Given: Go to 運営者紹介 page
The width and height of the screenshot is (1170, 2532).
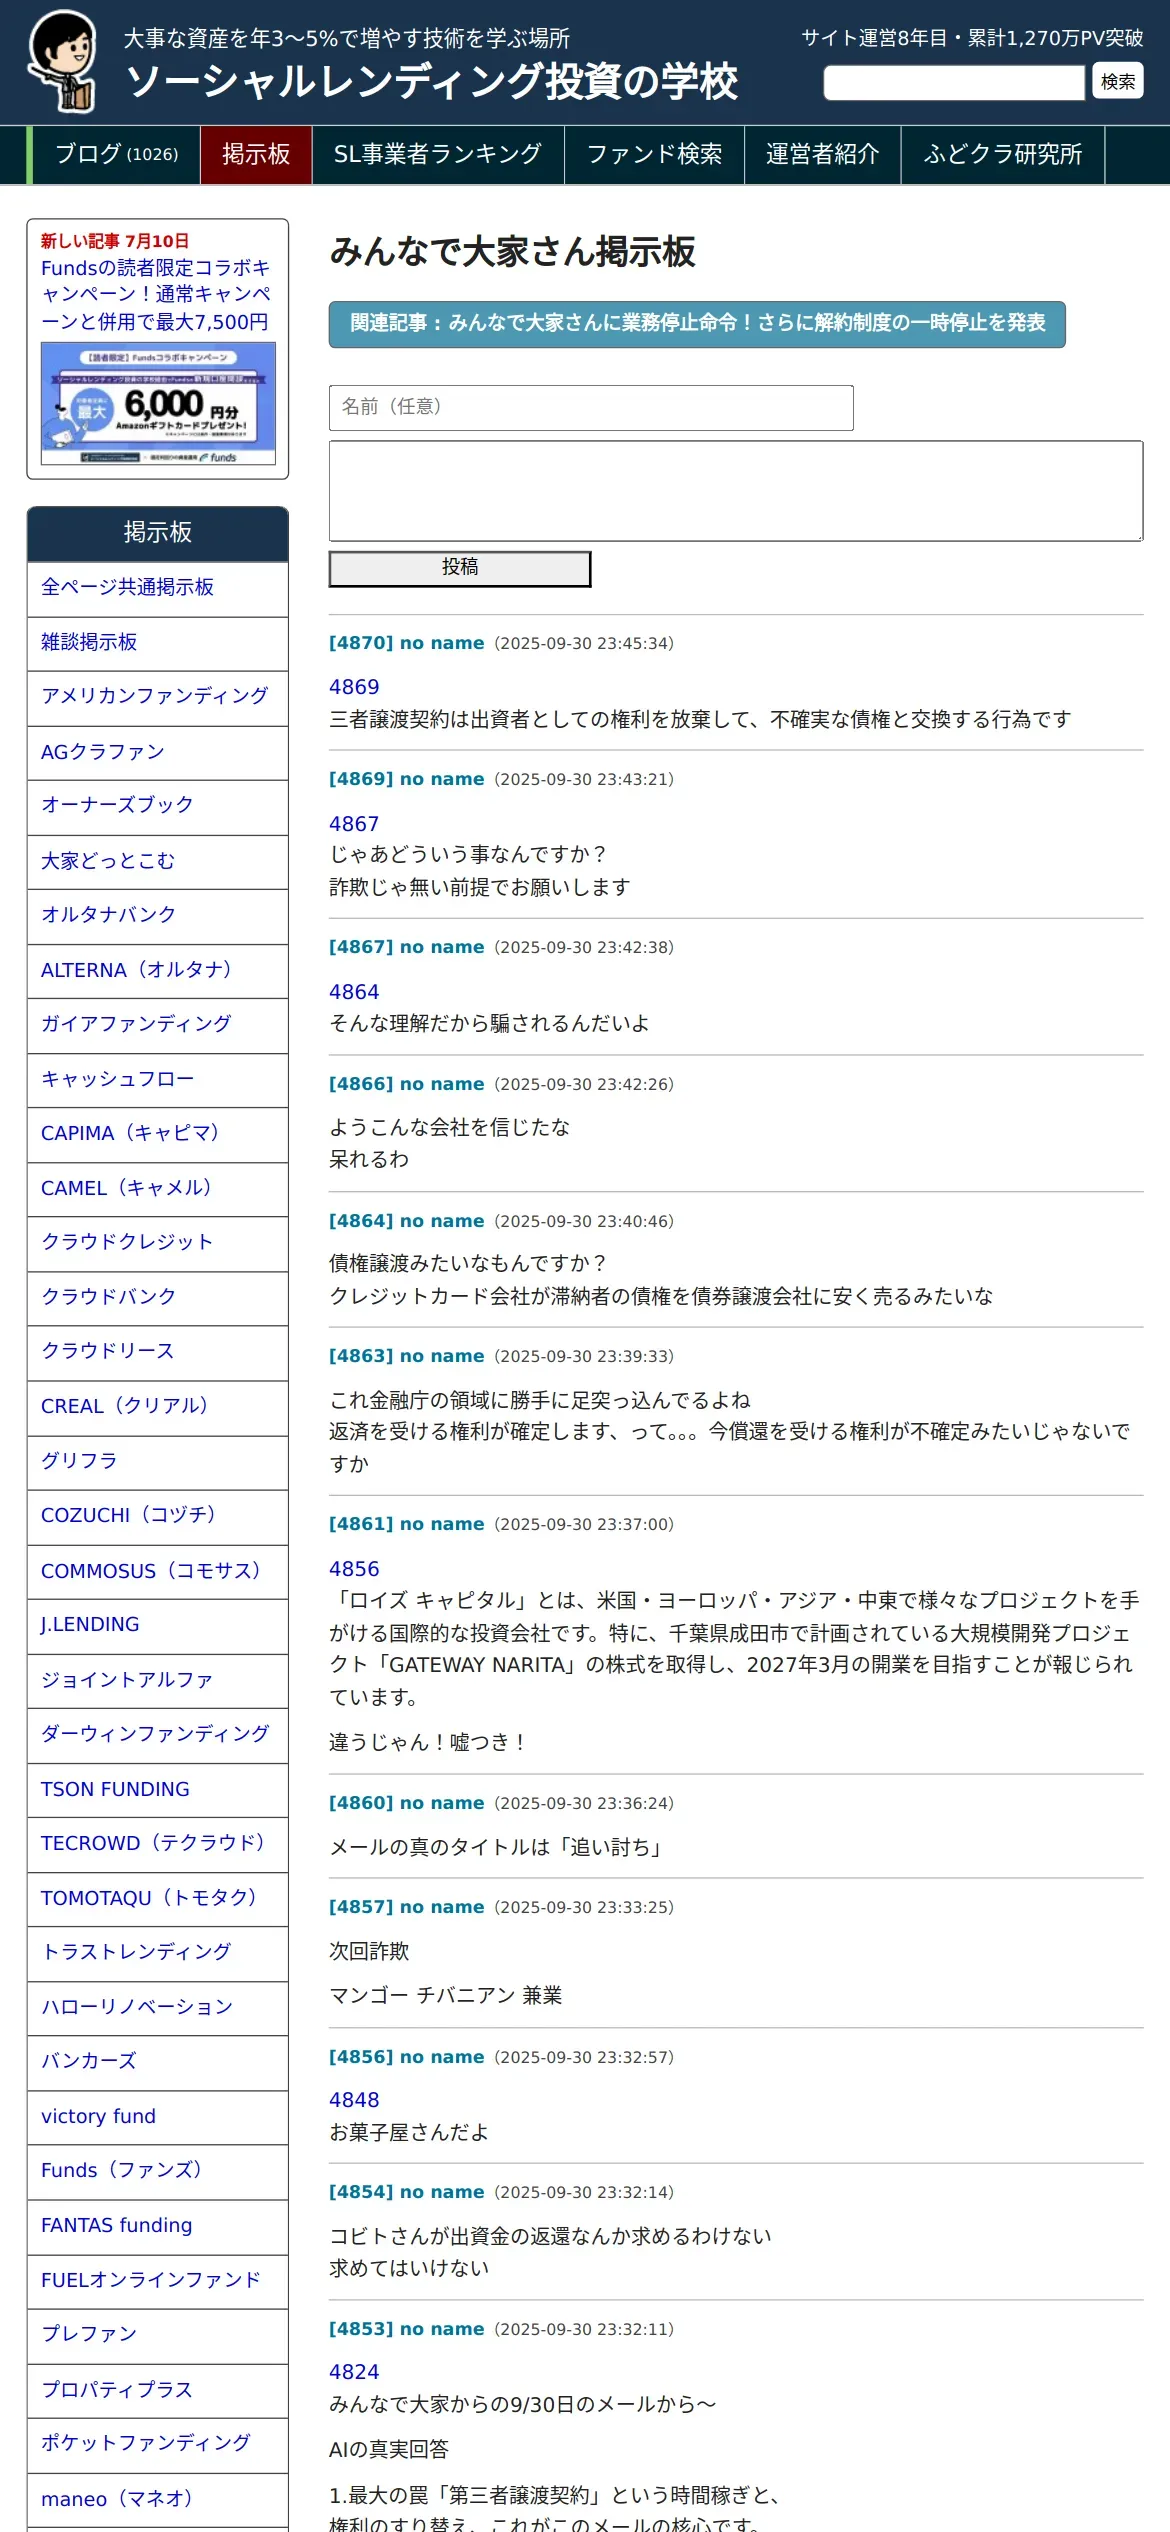Looking at the screenshot, I should (x=822, y=154).
